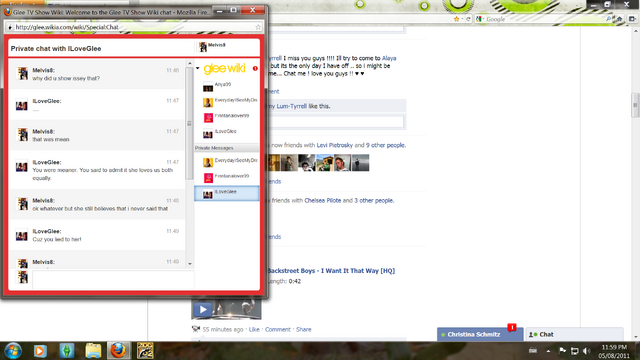
Task: Click the bookmark star in chat address bar
Action: pyautogui.click(x=258, y=27)
